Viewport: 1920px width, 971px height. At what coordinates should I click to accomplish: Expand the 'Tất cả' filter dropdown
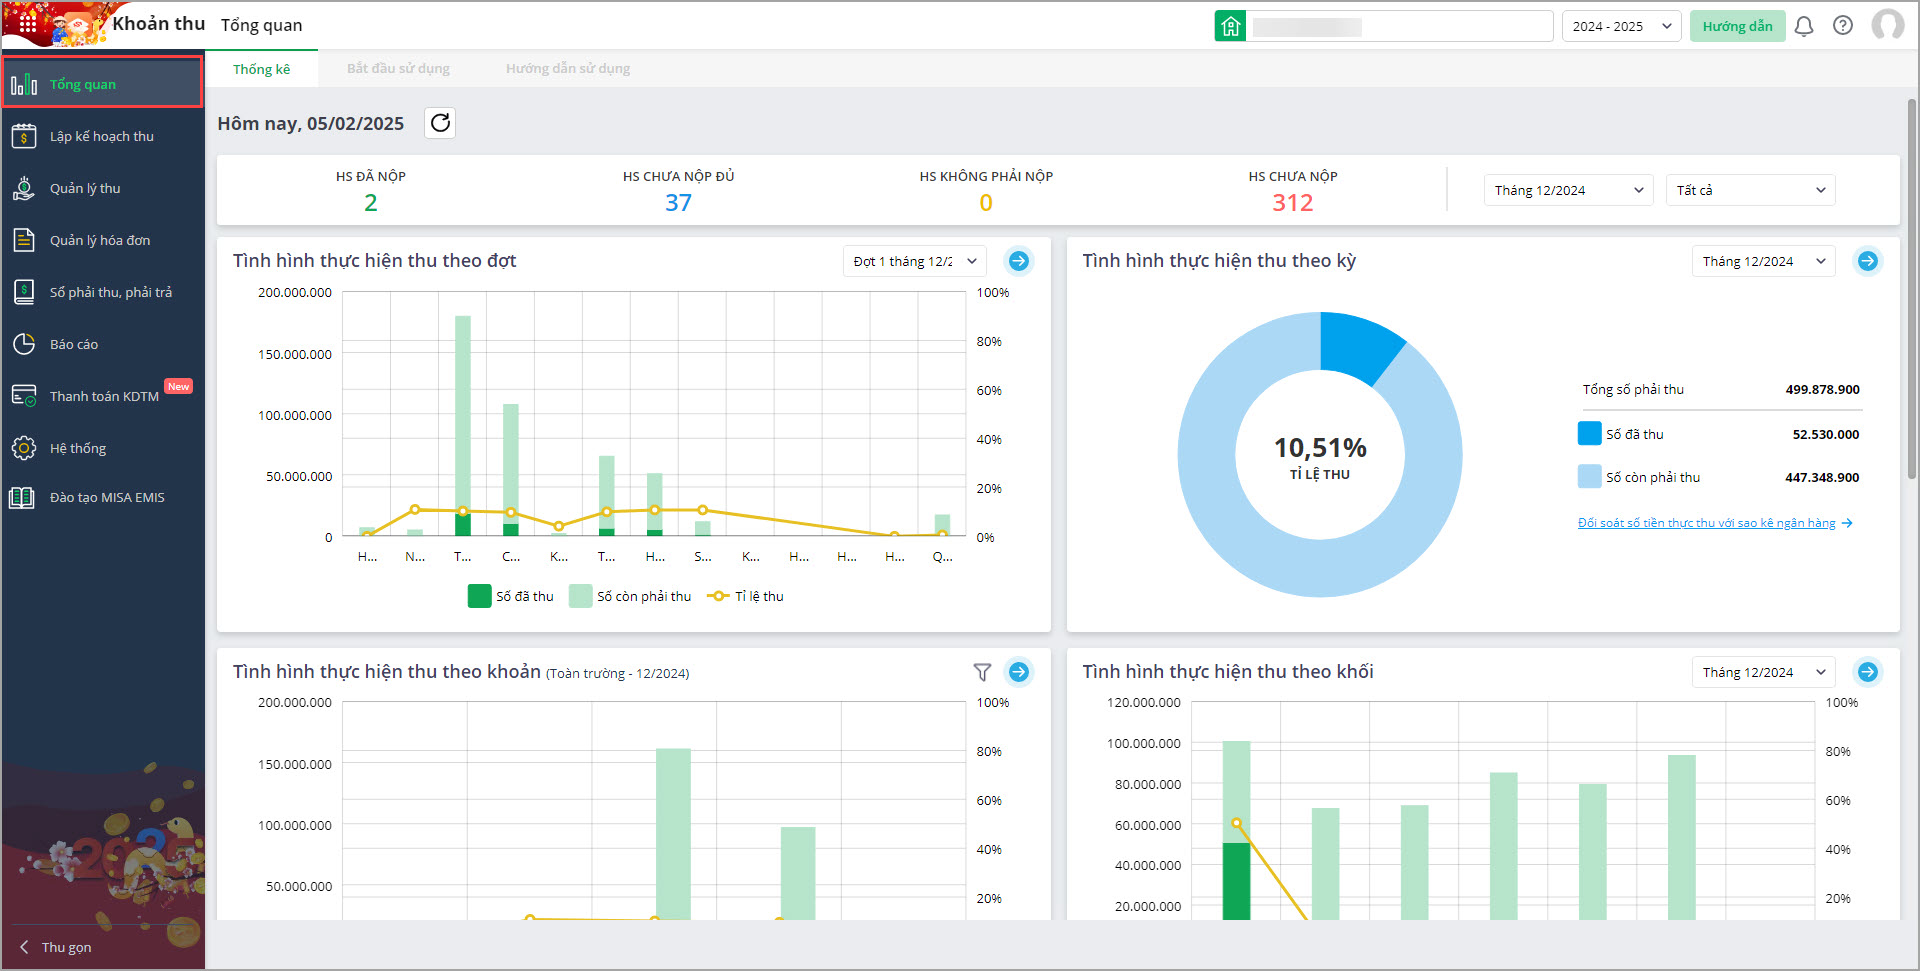(x=1749, y=190)
